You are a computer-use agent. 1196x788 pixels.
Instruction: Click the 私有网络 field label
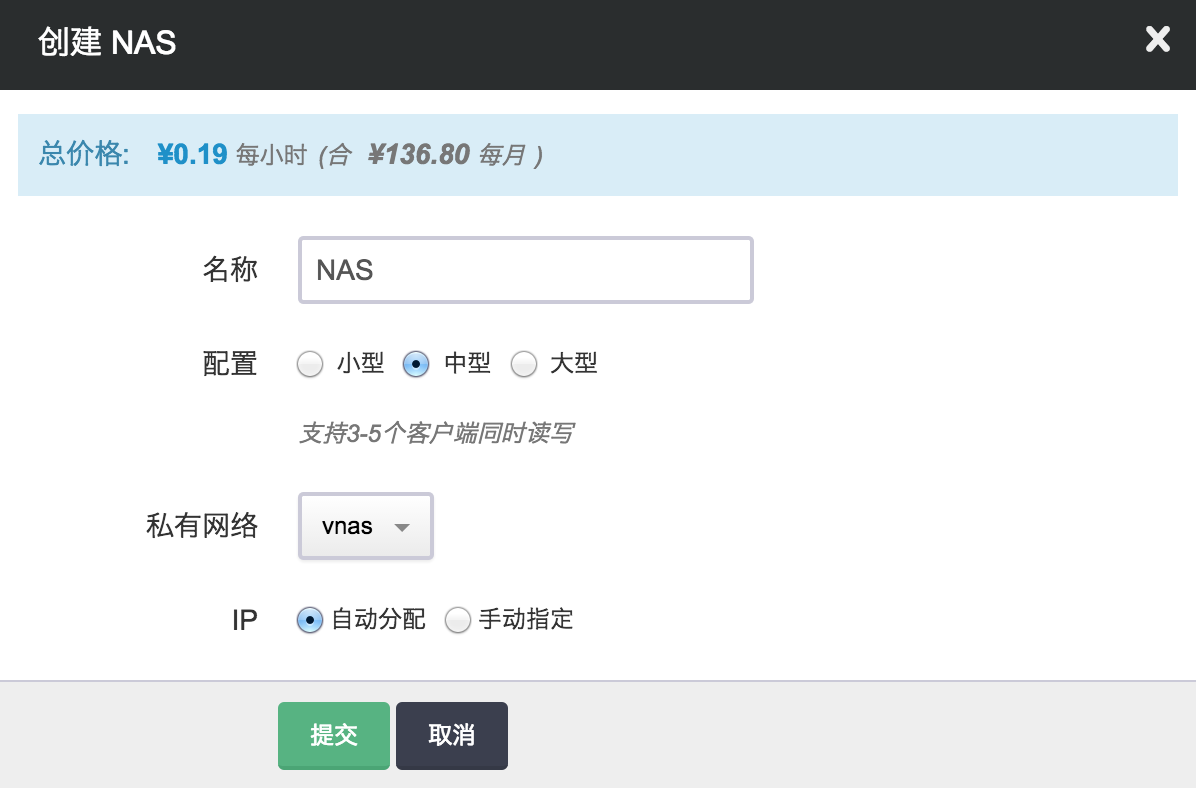point(202,526)
